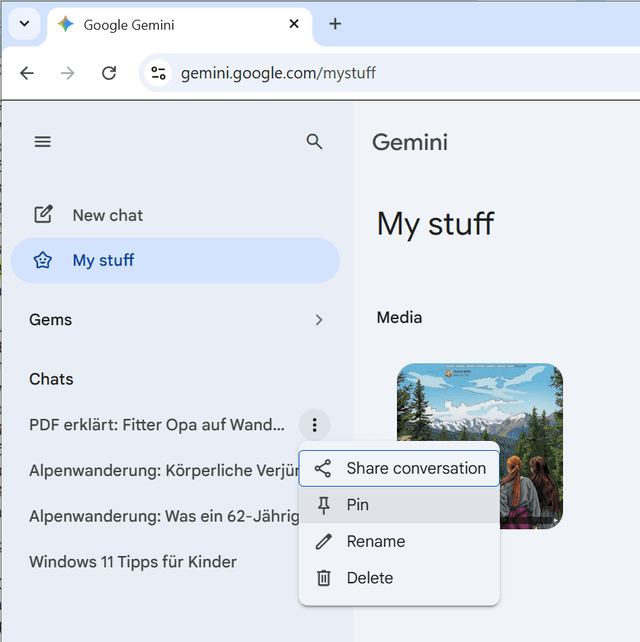The width and height of the screenshot is (640, 642).
Task: Open the mountain hikers media thumbnail
Action: [x=479, y=446]
